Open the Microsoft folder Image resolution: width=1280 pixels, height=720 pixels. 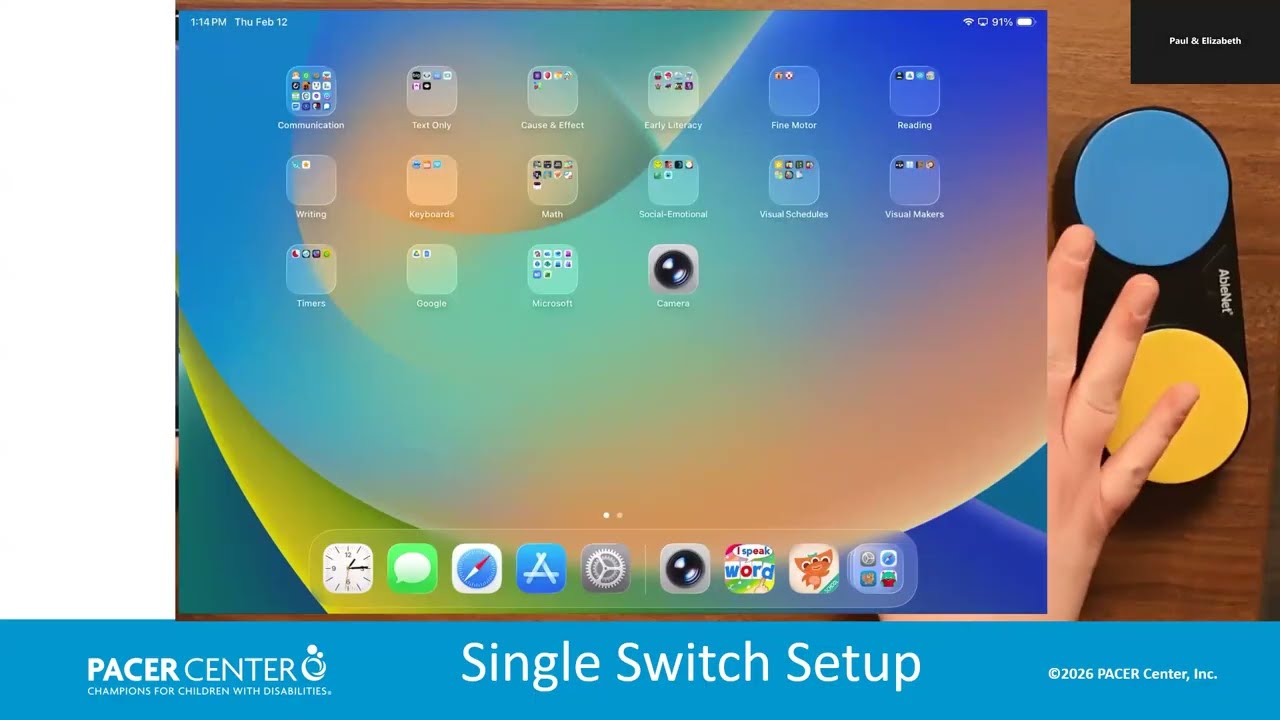coord(552,269)
